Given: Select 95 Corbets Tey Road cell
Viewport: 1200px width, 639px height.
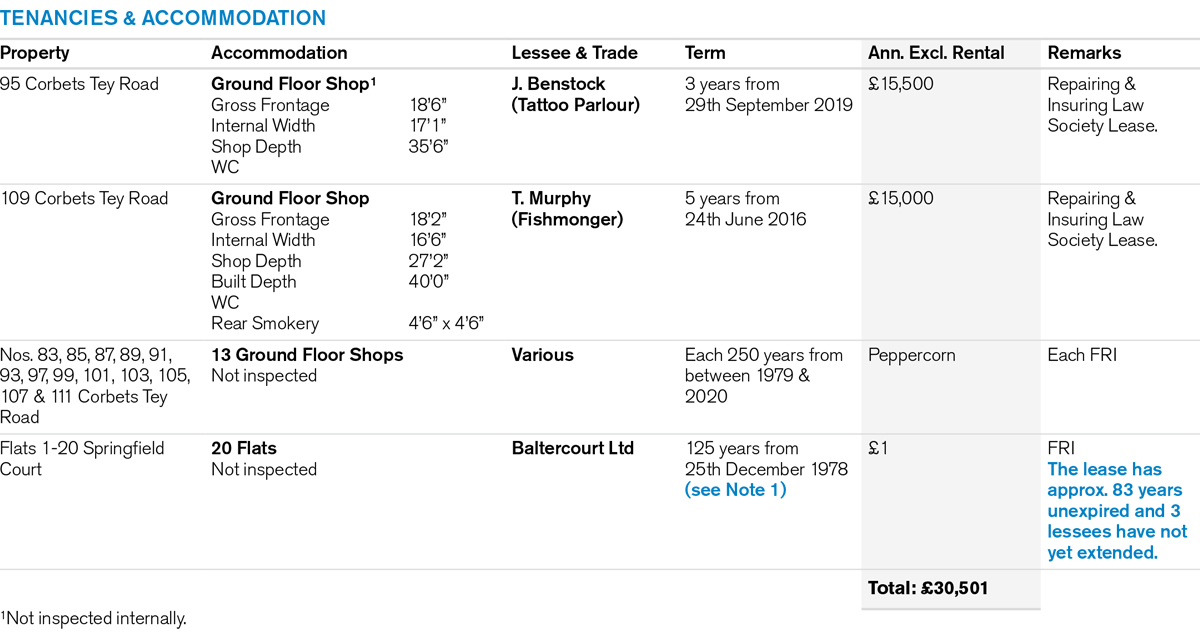Looking at the screenshot, I should coord(79,84).
